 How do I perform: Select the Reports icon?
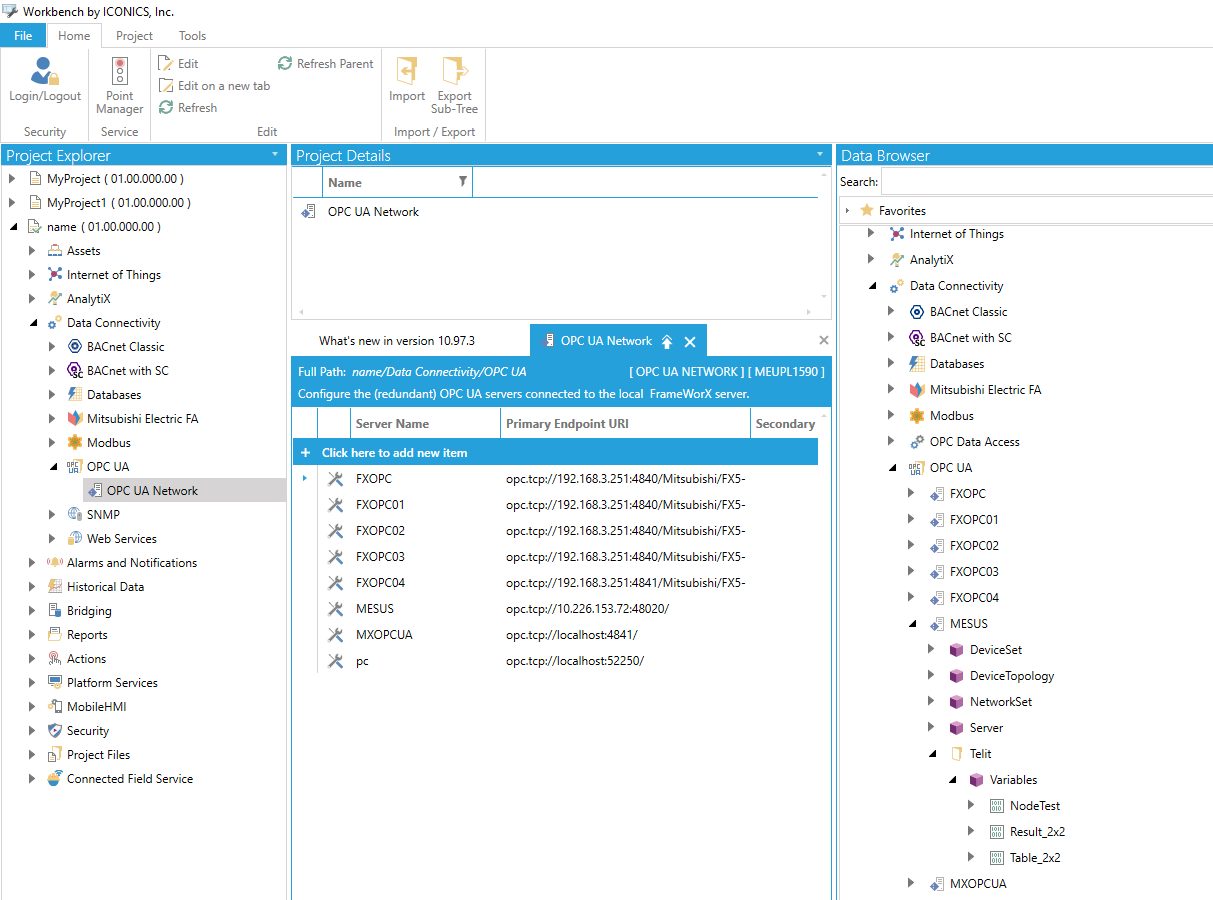(x=55, y=635)
